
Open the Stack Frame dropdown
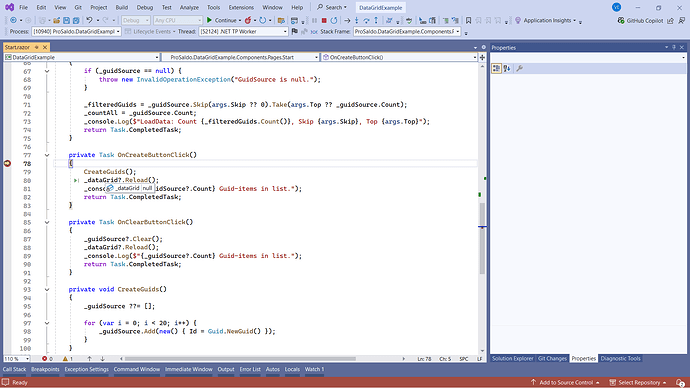[407, 31]
